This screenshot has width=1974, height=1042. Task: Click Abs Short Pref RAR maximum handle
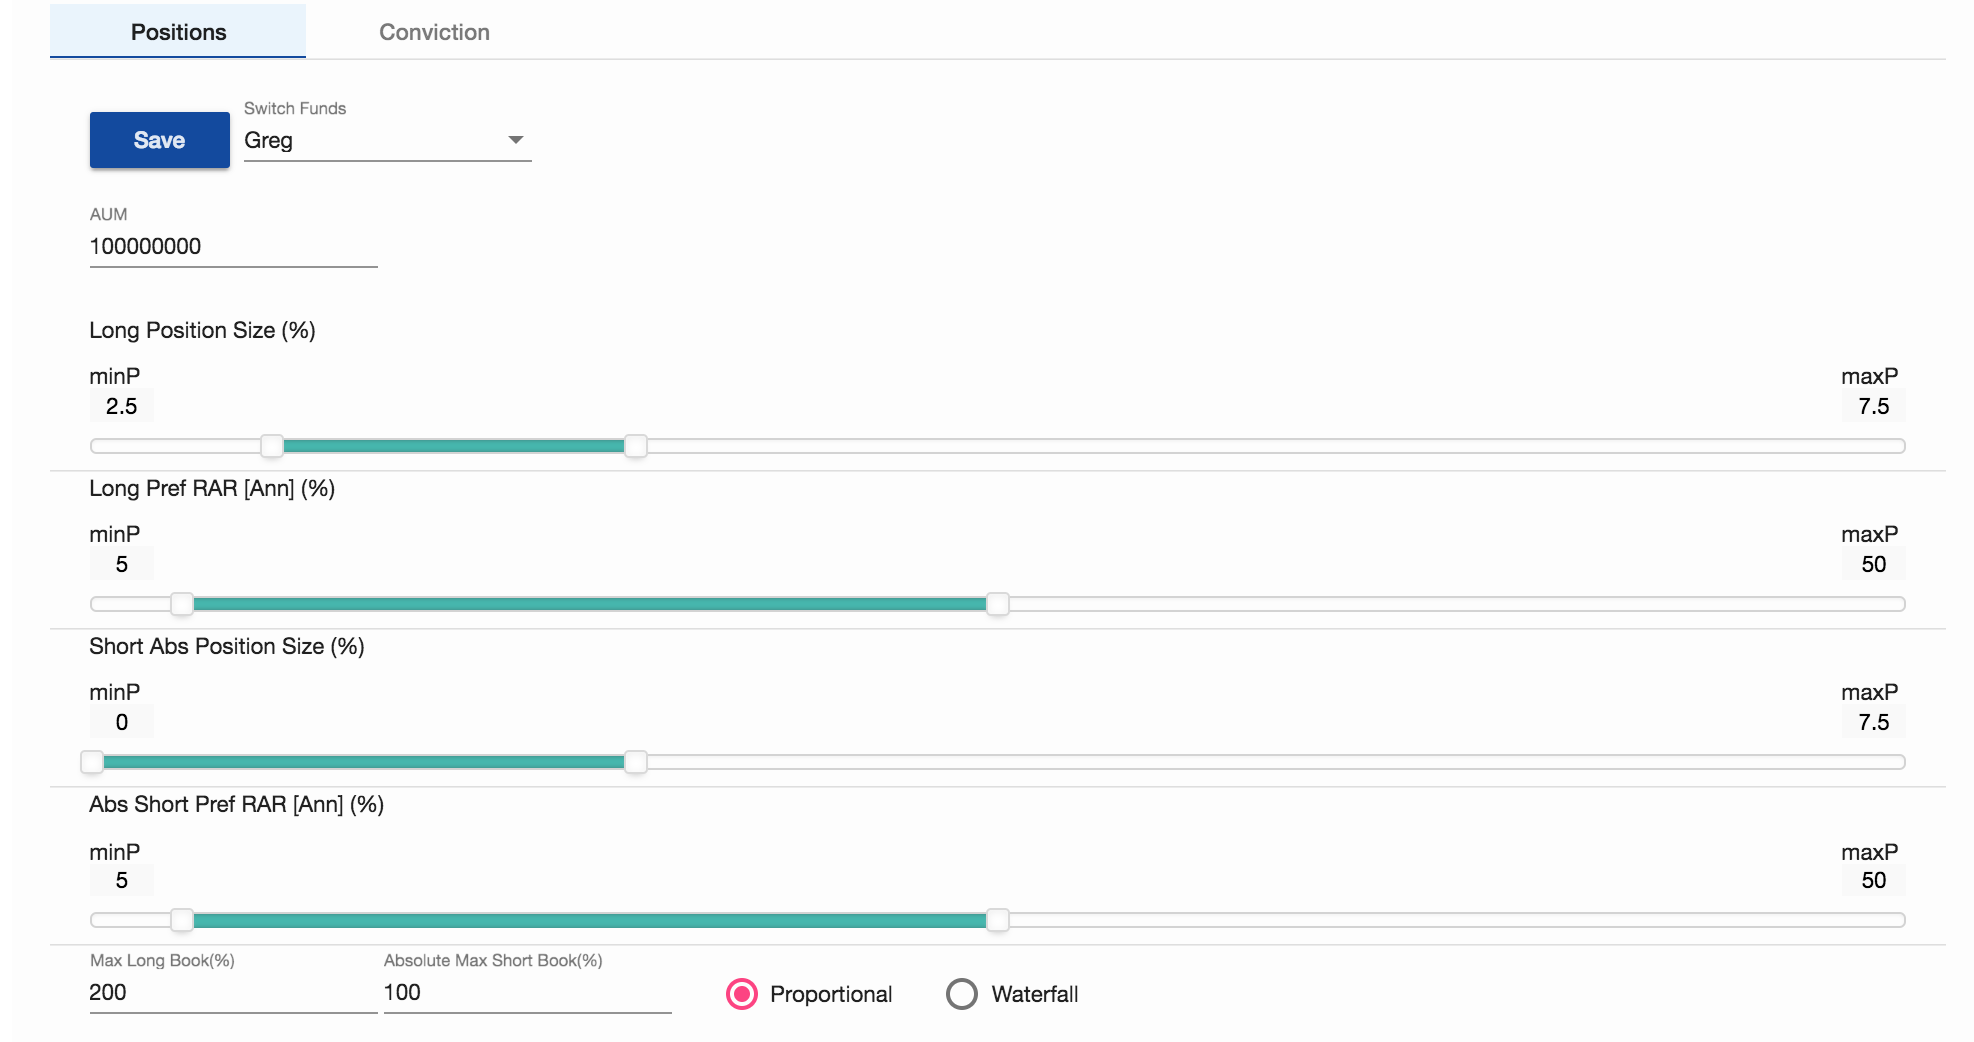(998, 920)
